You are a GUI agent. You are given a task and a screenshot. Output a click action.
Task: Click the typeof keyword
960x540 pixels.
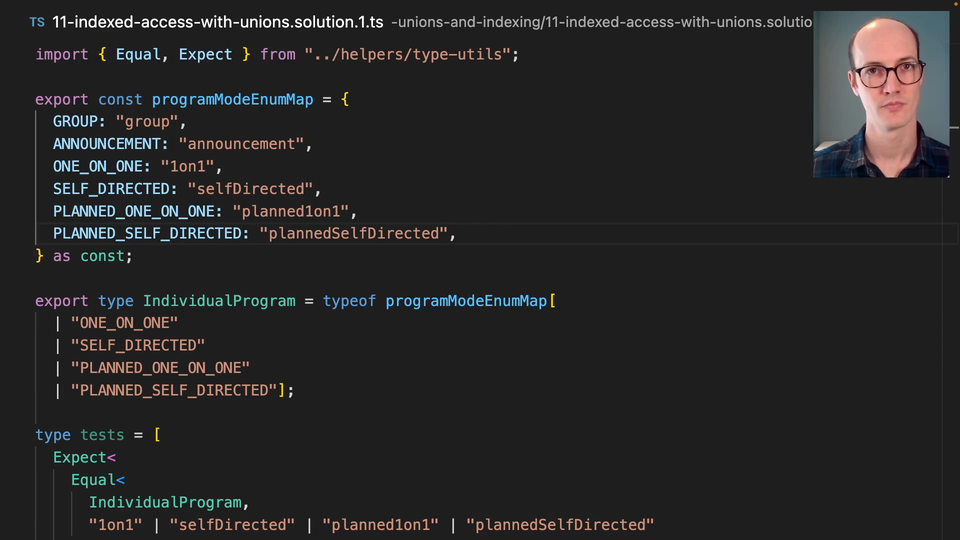(x=349, y=300)
